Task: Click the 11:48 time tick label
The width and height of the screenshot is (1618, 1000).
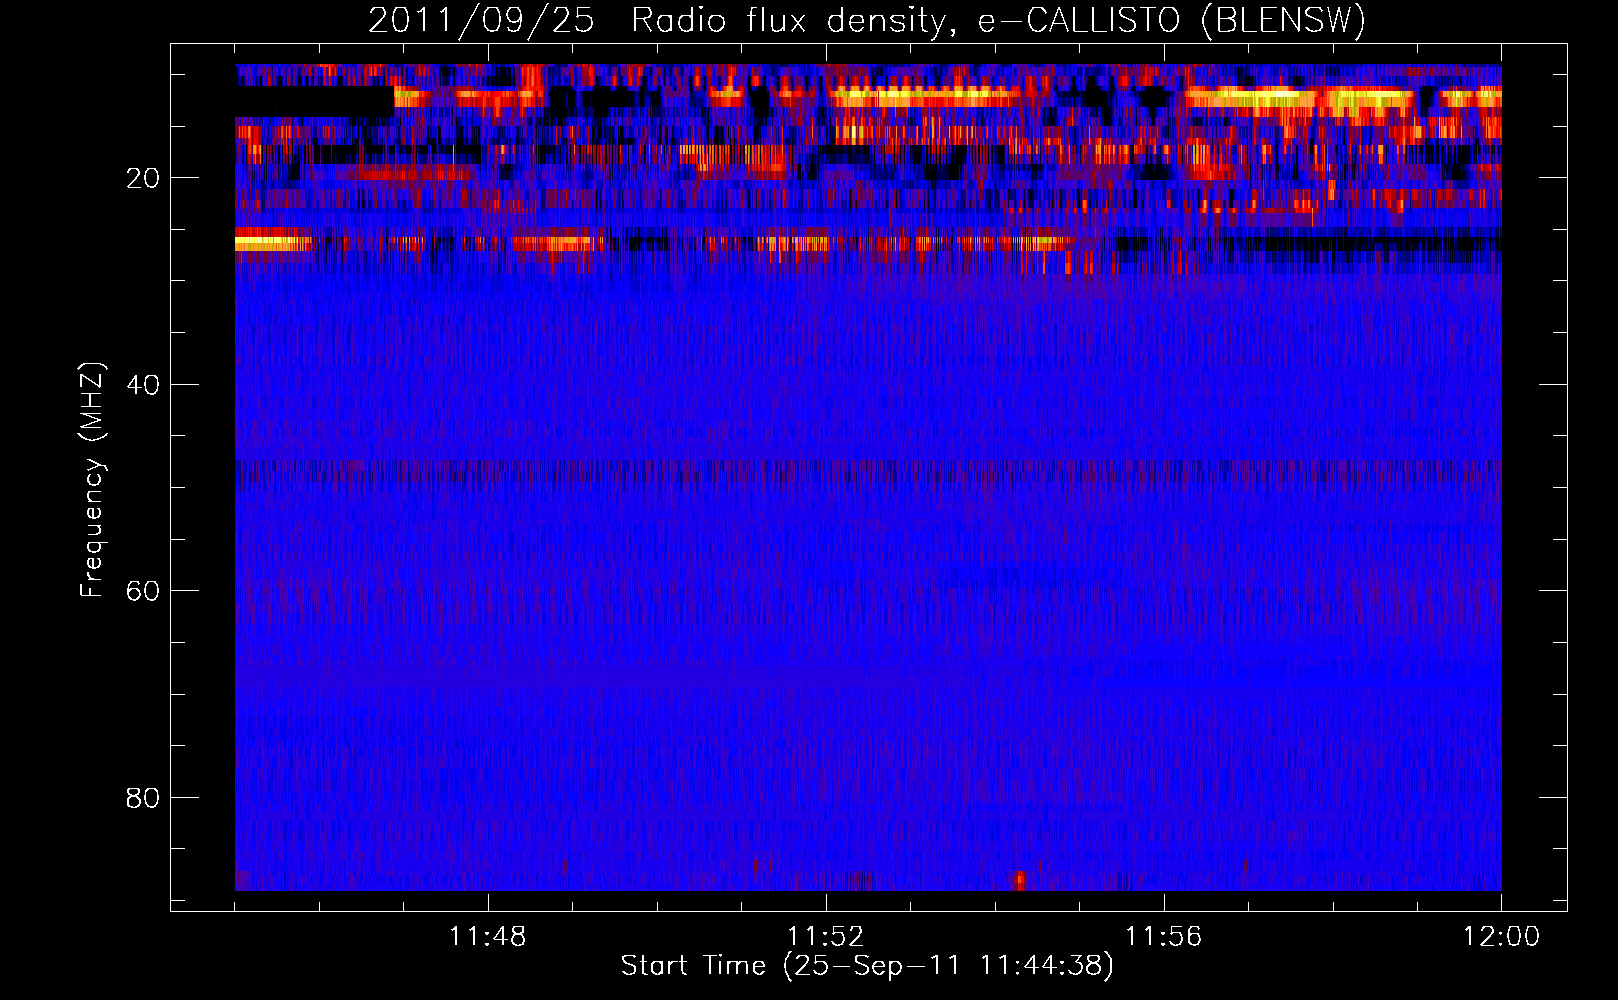Action: 488,937
